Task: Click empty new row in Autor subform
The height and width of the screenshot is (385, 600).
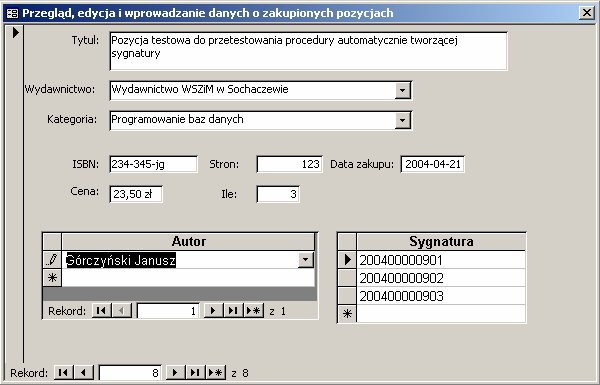Action: pyautogui.click(x=188, y=277)
